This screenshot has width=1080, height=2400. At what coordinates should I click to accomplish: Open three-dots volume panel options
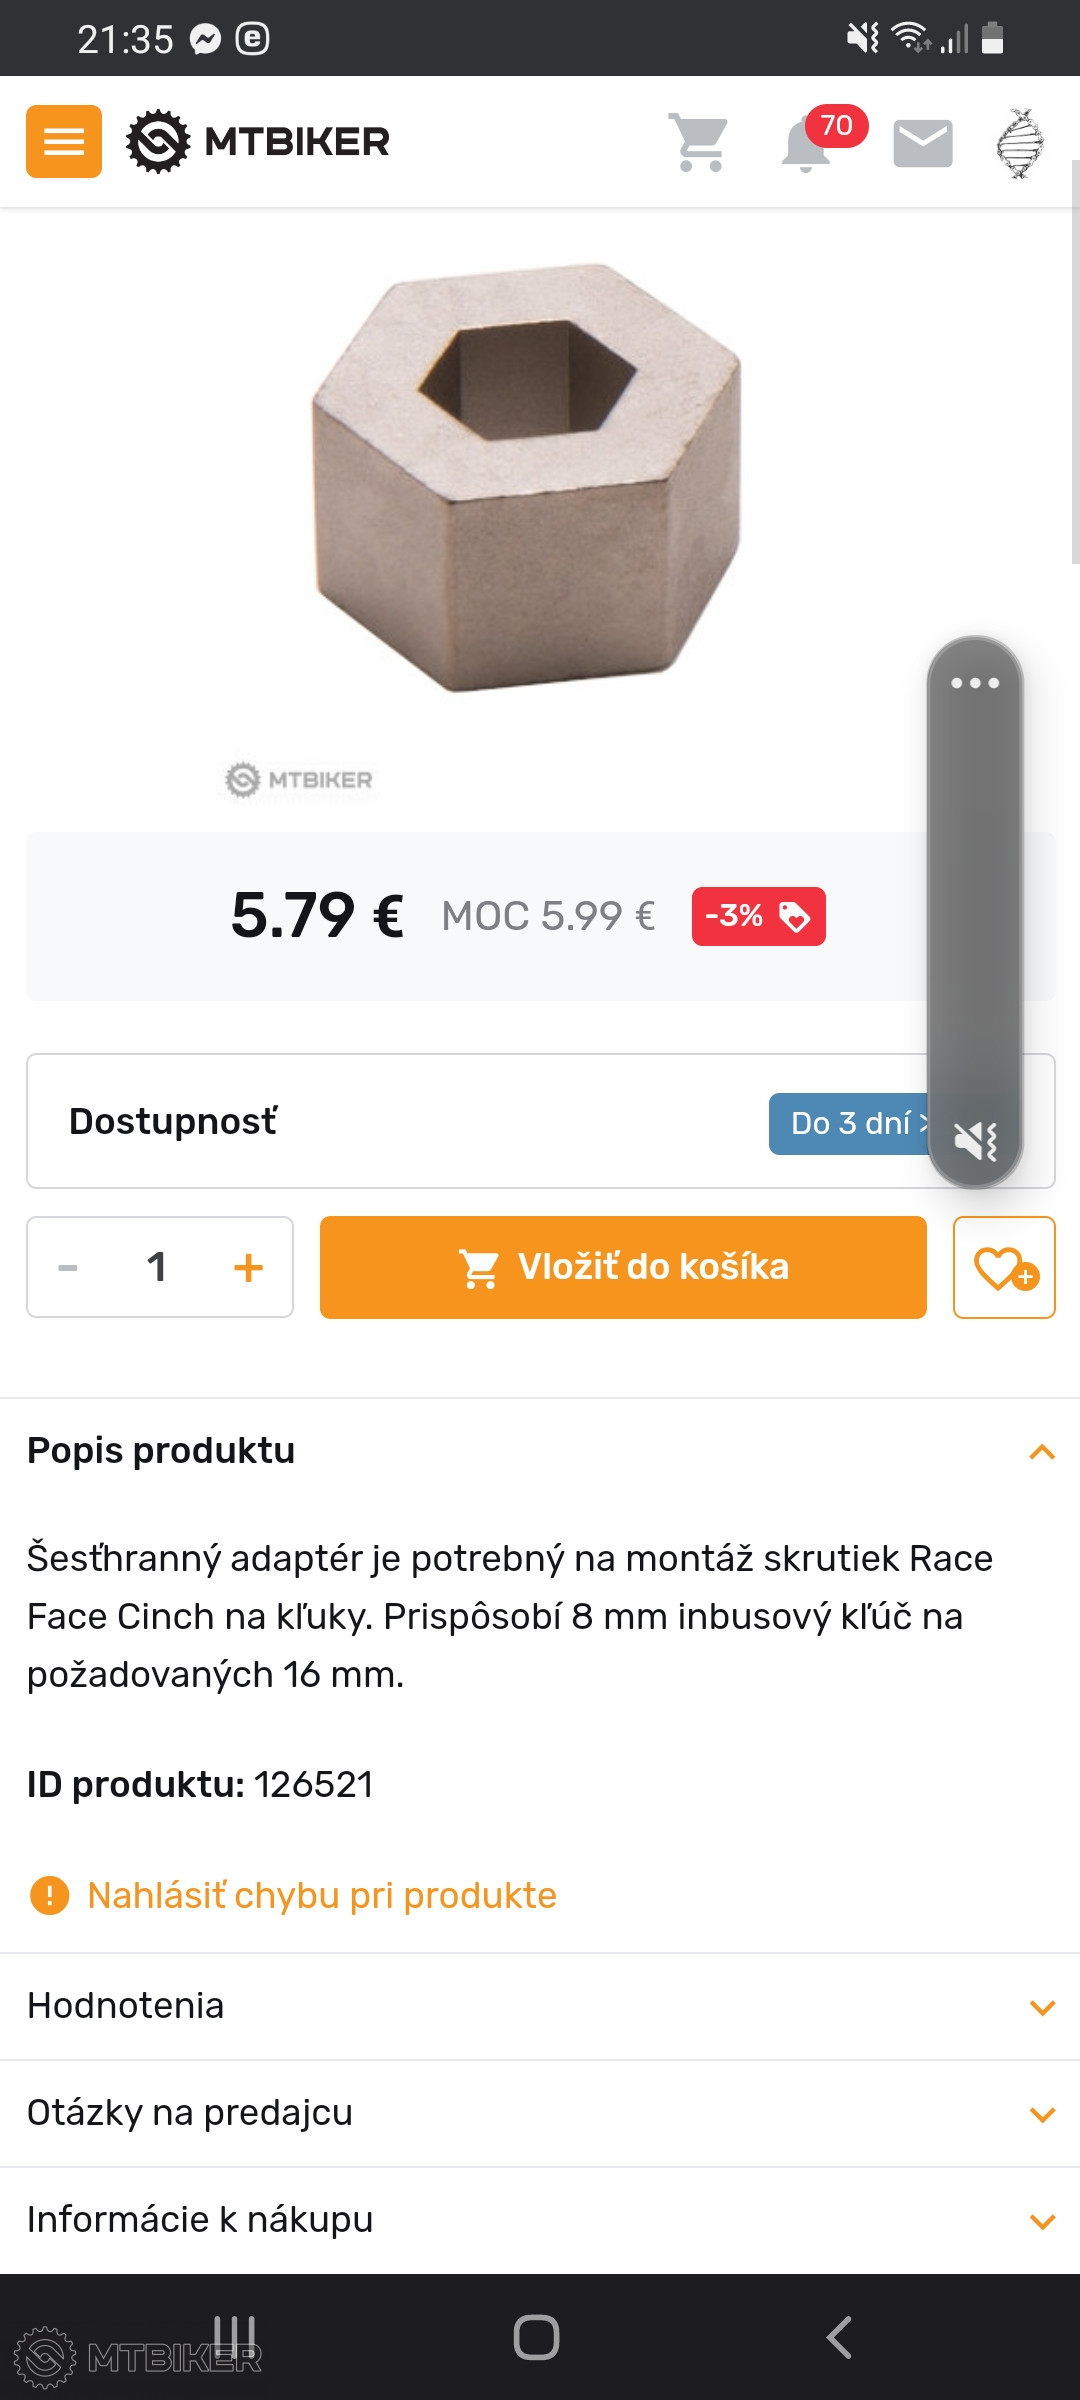click(975, 683)
